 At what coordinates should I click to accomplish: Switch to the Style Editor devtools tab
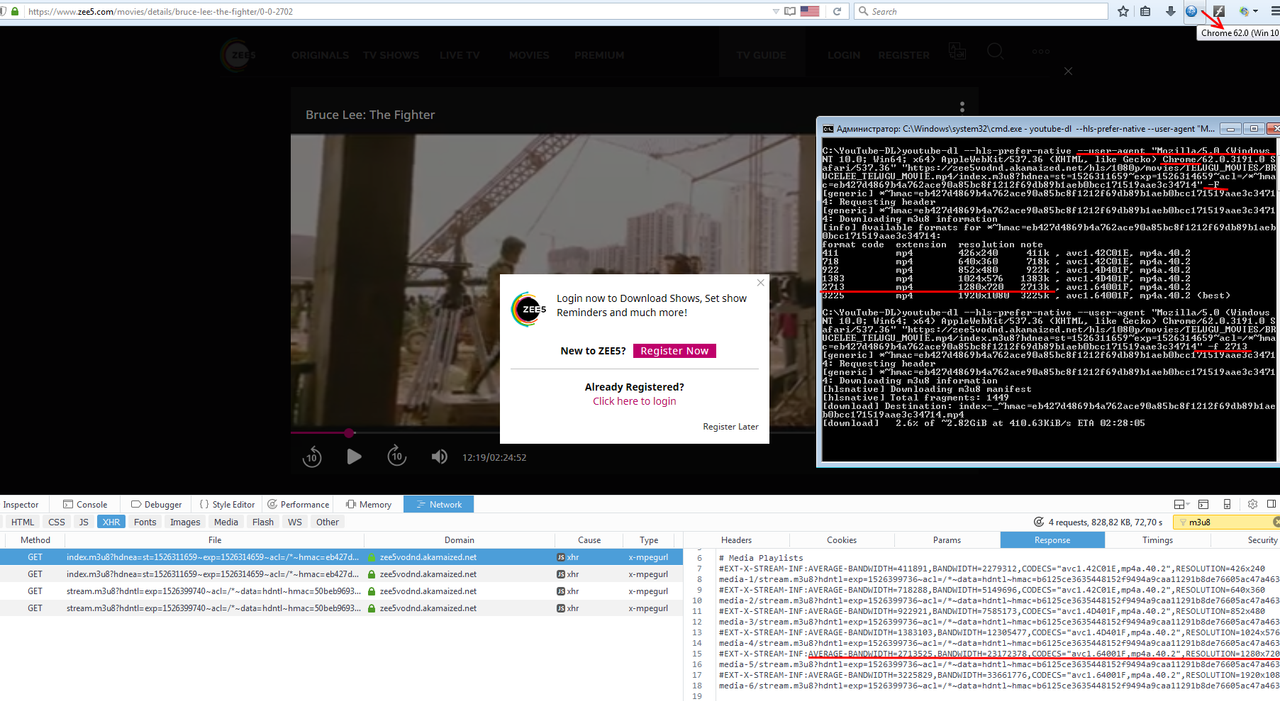227,505
